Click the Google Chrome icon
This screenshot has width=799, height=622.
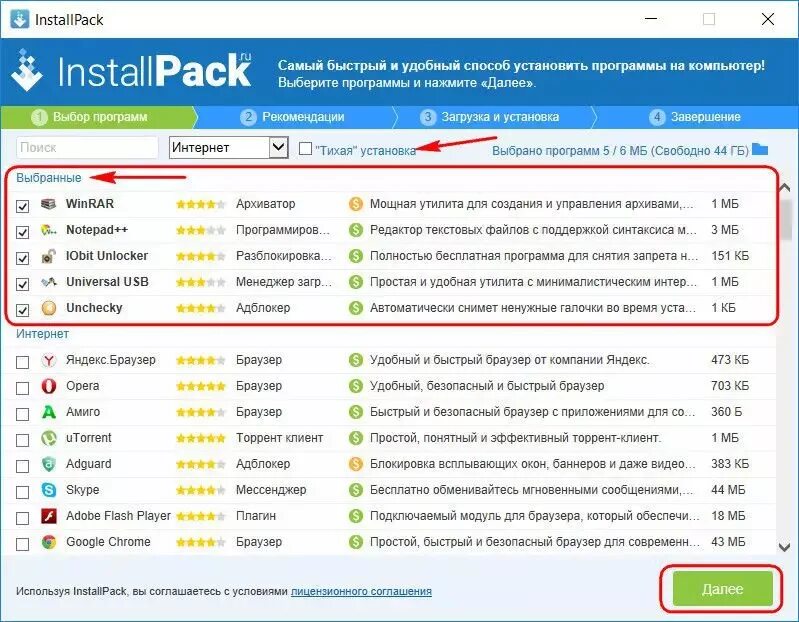(x=48, y=542)
